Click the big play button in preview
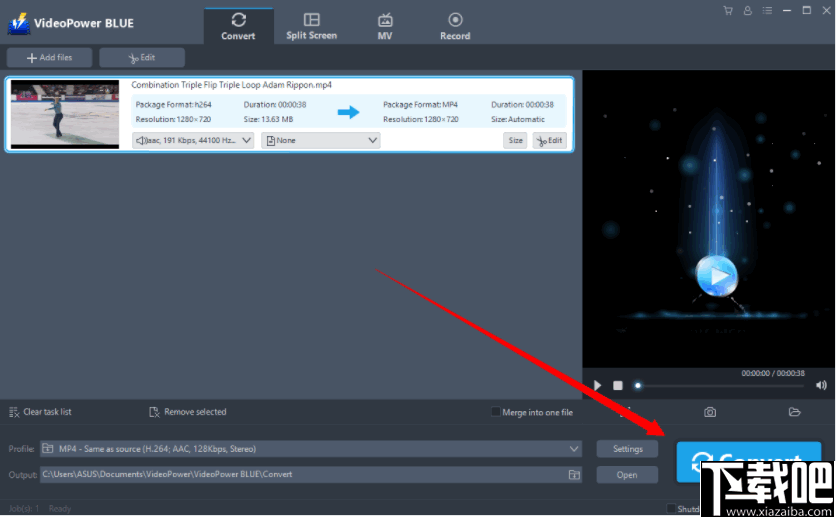The height and width of the screenshot is (517, 836). pyautogui.click(x=717, y=276)
